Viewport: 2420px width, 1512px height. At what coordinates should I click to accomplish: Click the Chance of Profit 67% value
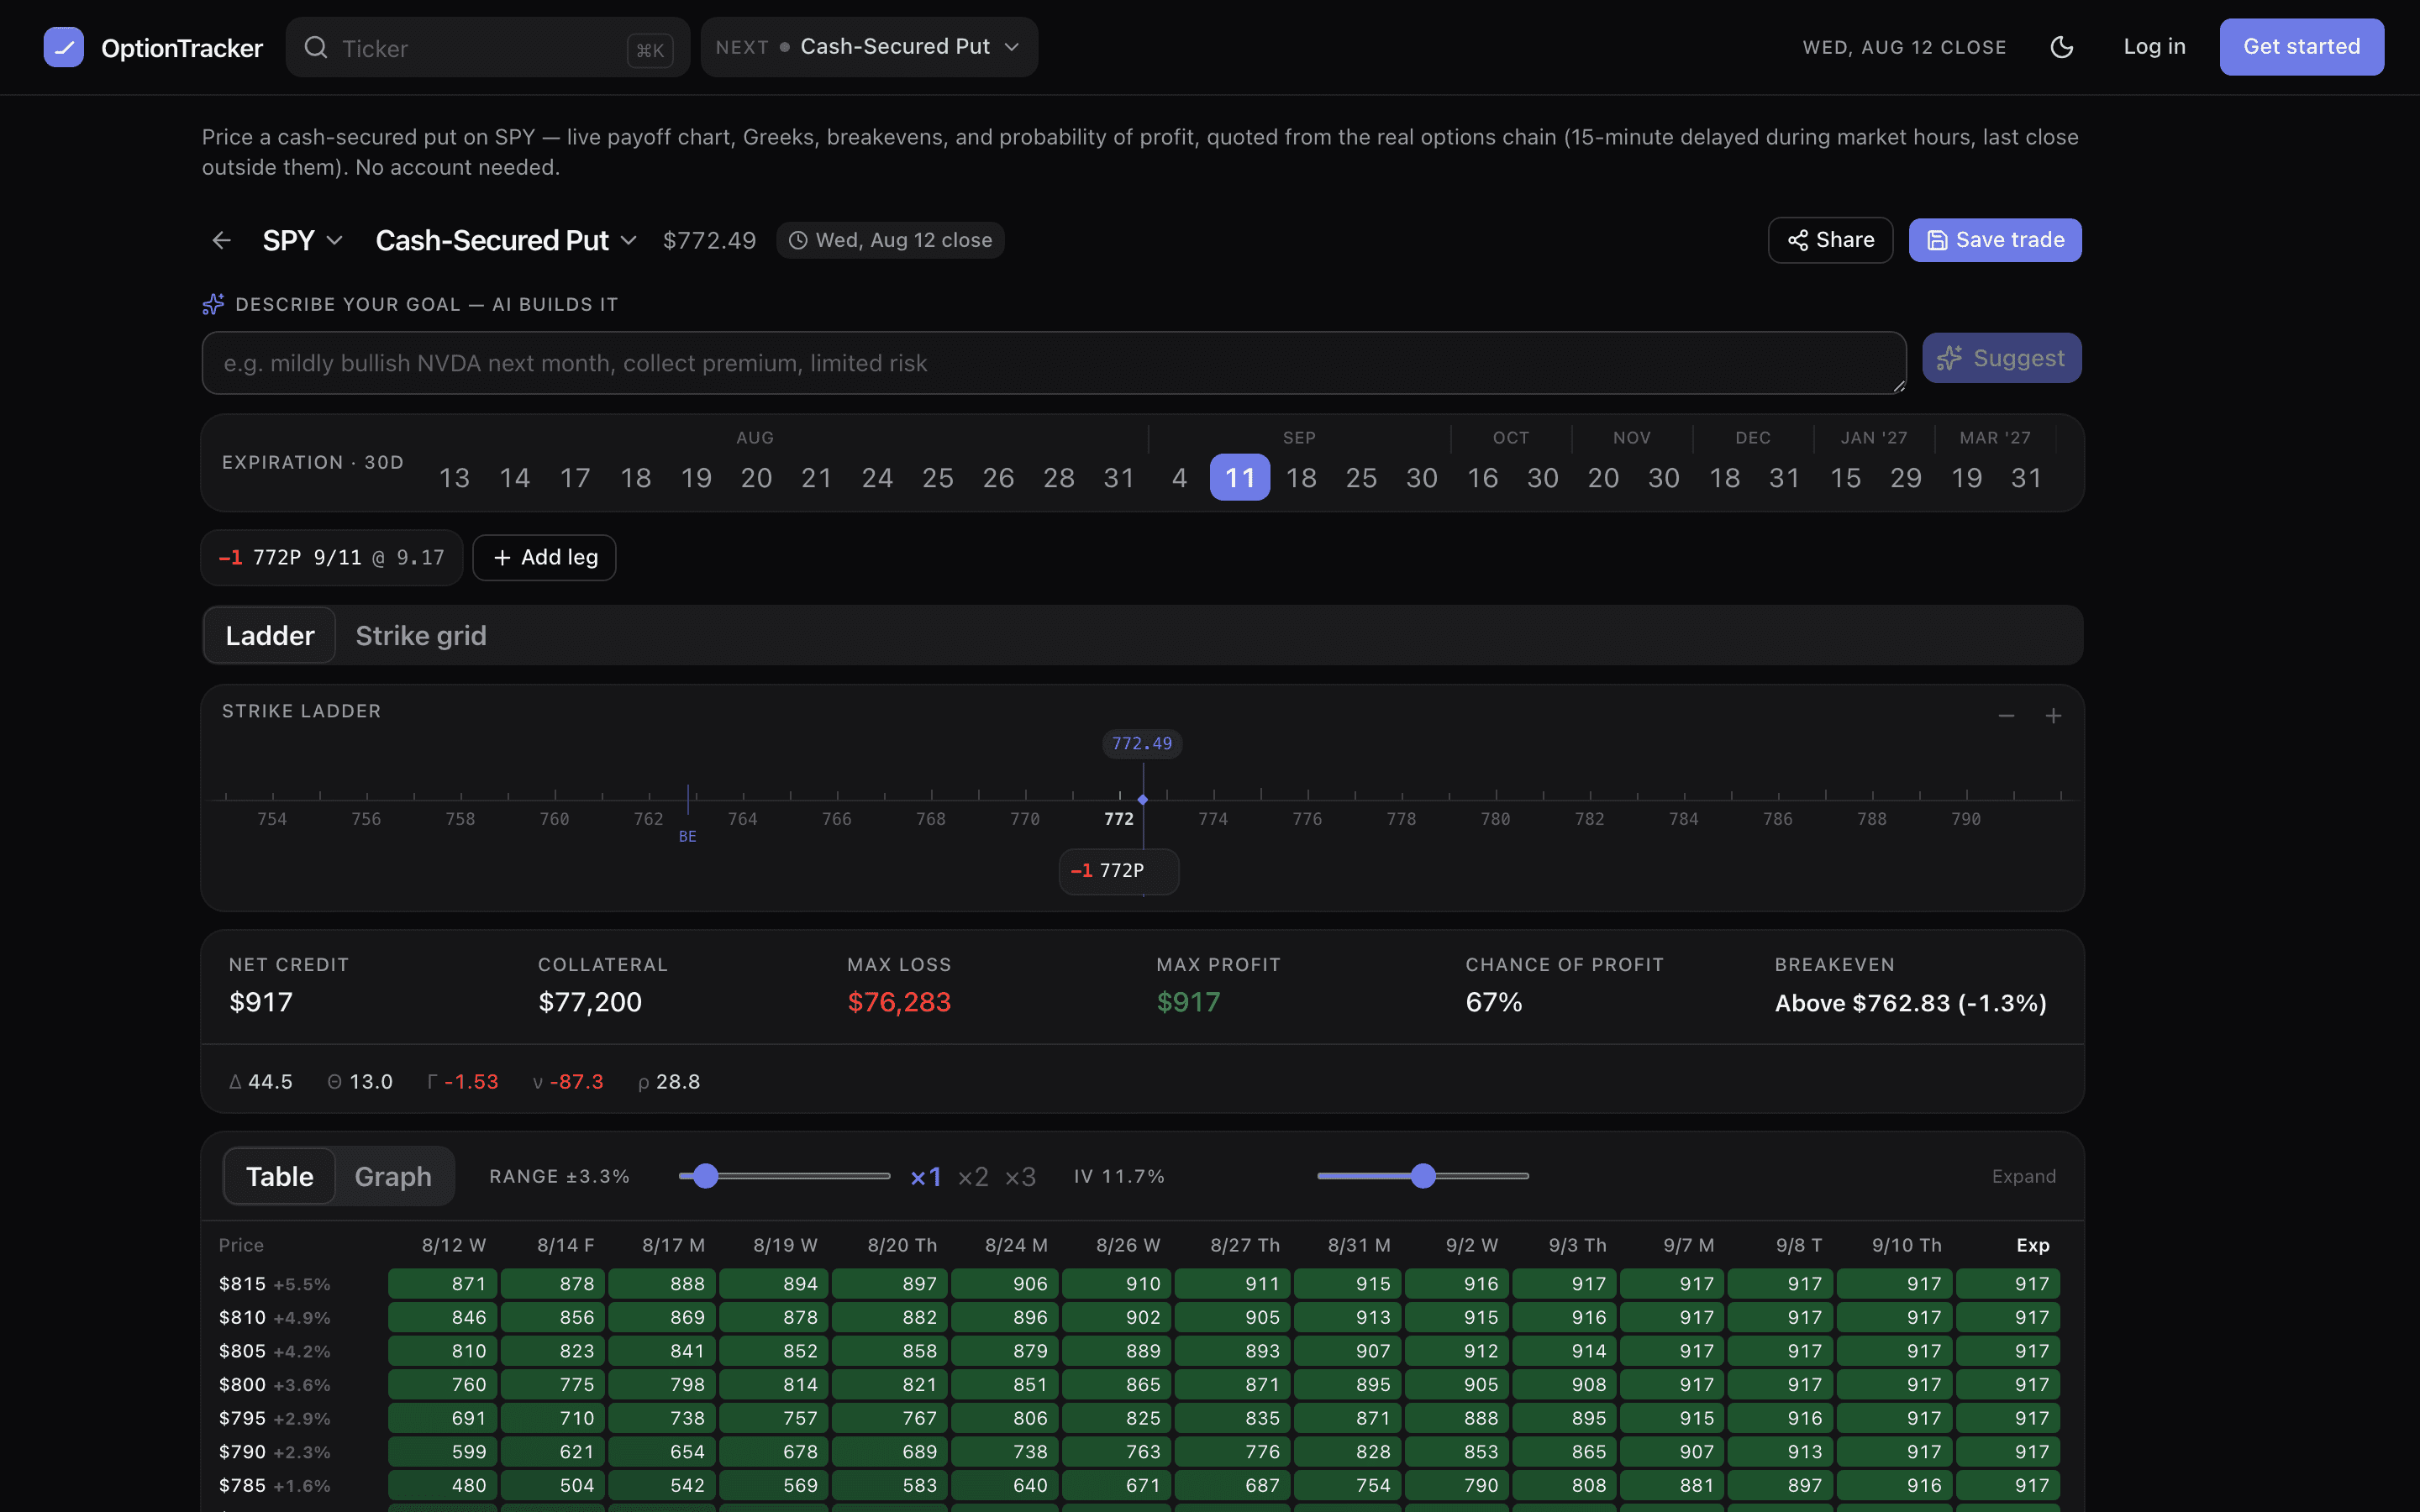coord(1494,1002)
